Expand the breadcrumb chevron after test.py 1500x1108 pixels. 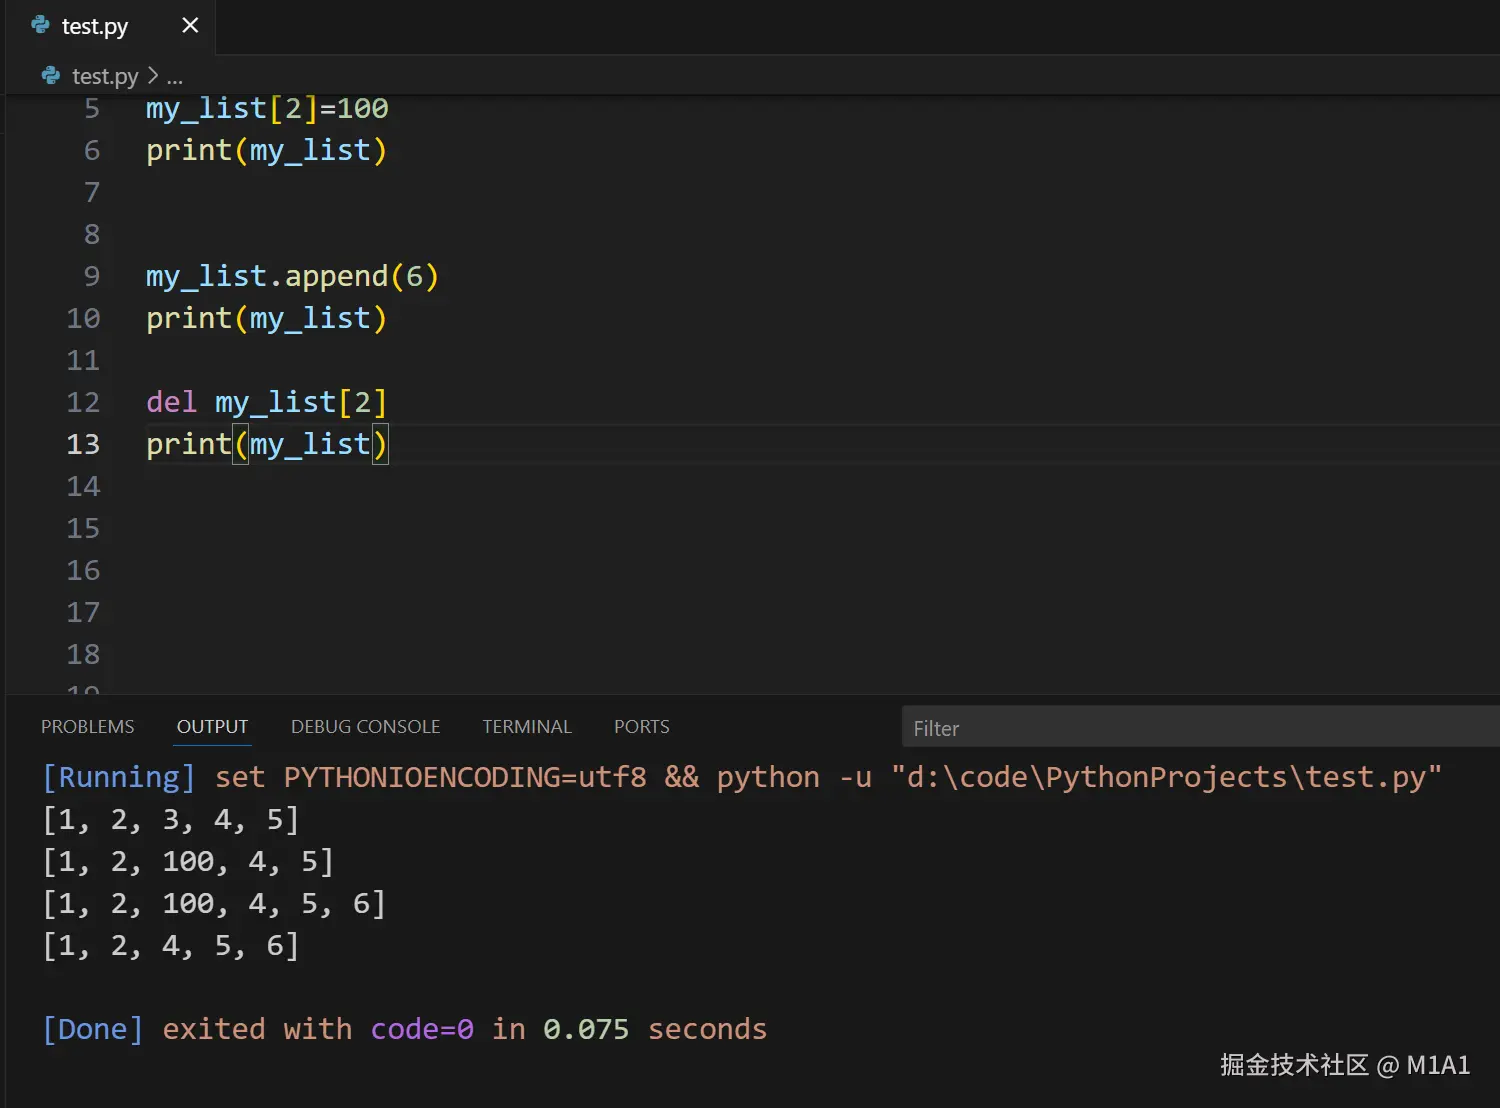click(152, 75)
